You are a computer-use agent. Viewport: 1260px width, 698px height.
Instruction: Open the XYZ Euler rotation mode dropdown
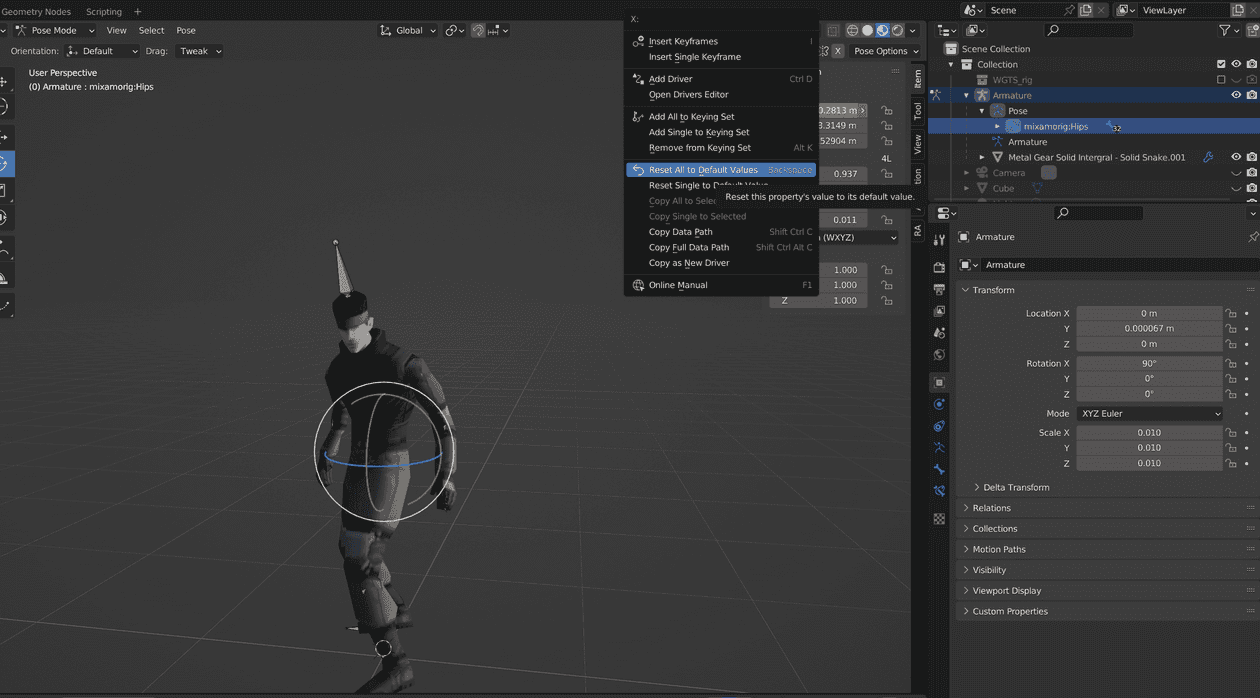pos(1148,413)
